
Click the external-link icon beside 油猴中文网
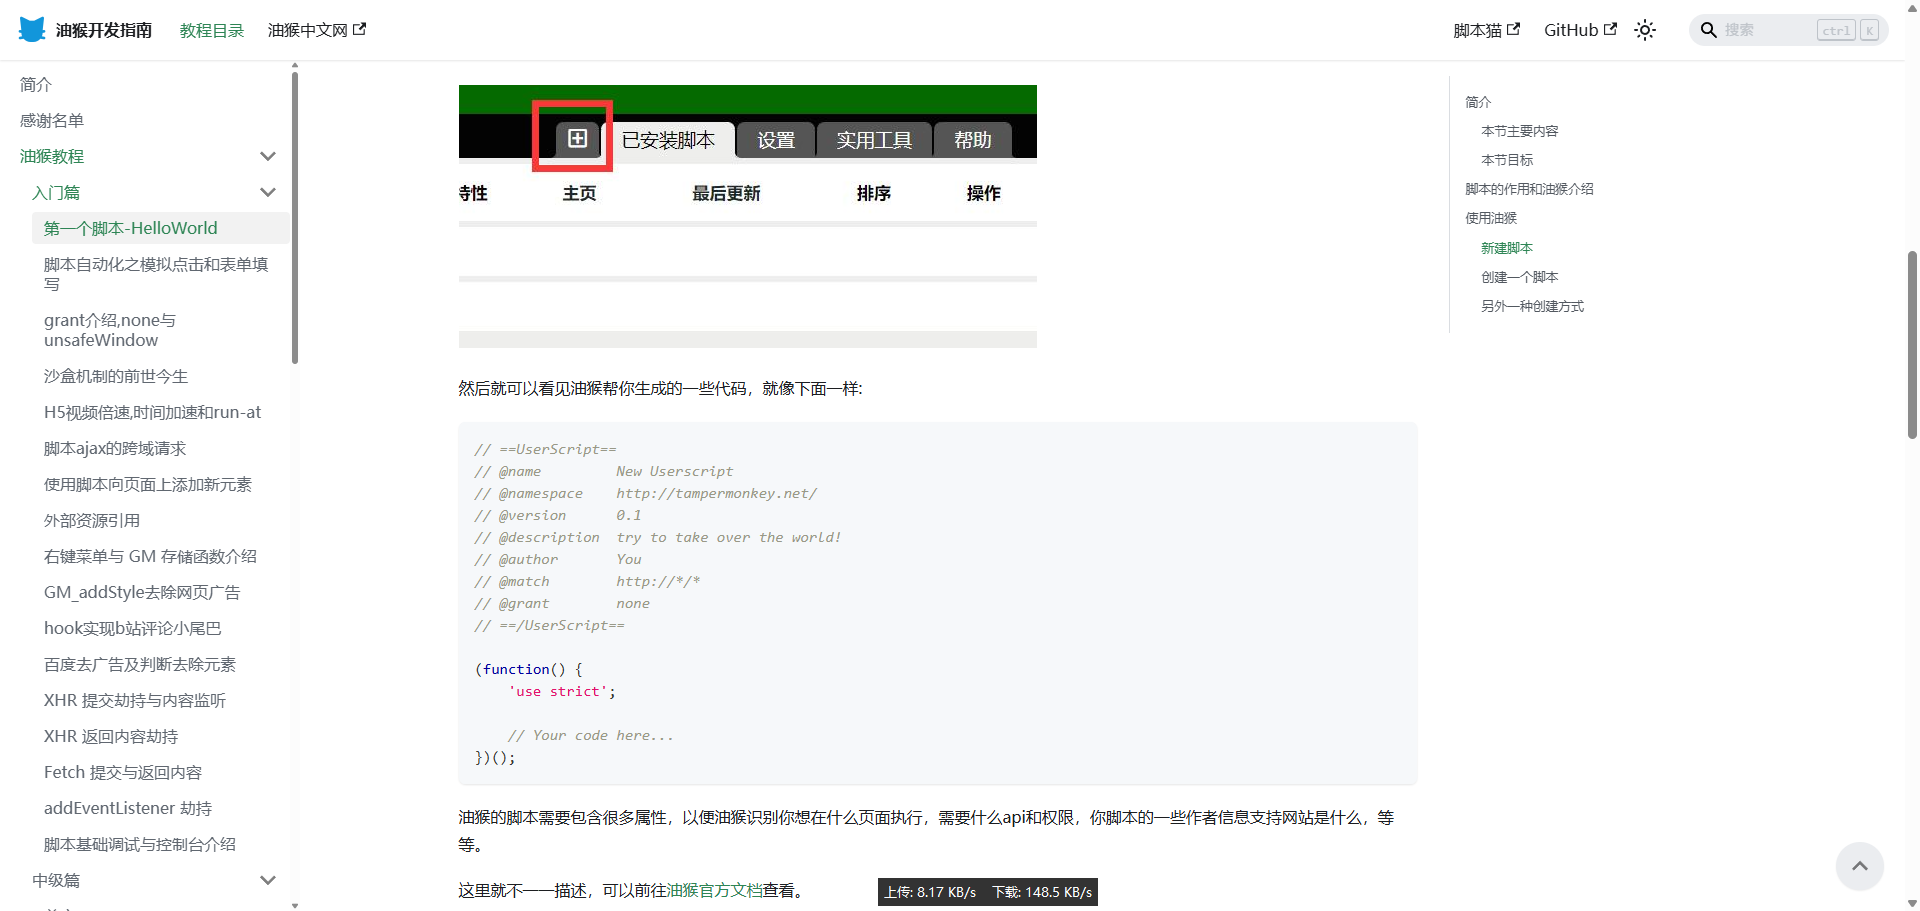pos(361,27)
